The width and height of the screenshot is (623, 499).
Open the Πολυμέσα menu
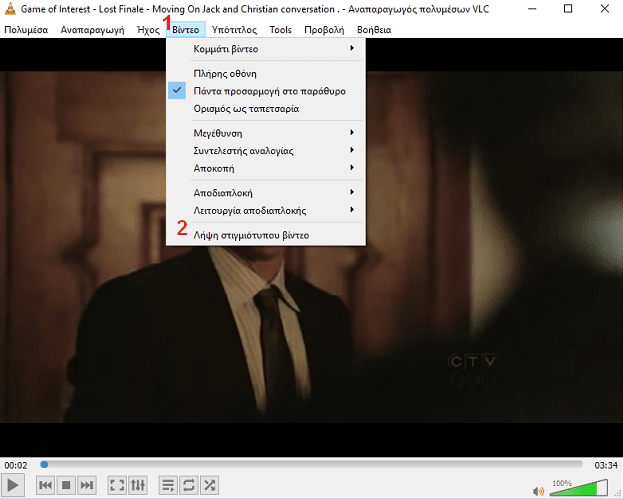pos(26,30)
